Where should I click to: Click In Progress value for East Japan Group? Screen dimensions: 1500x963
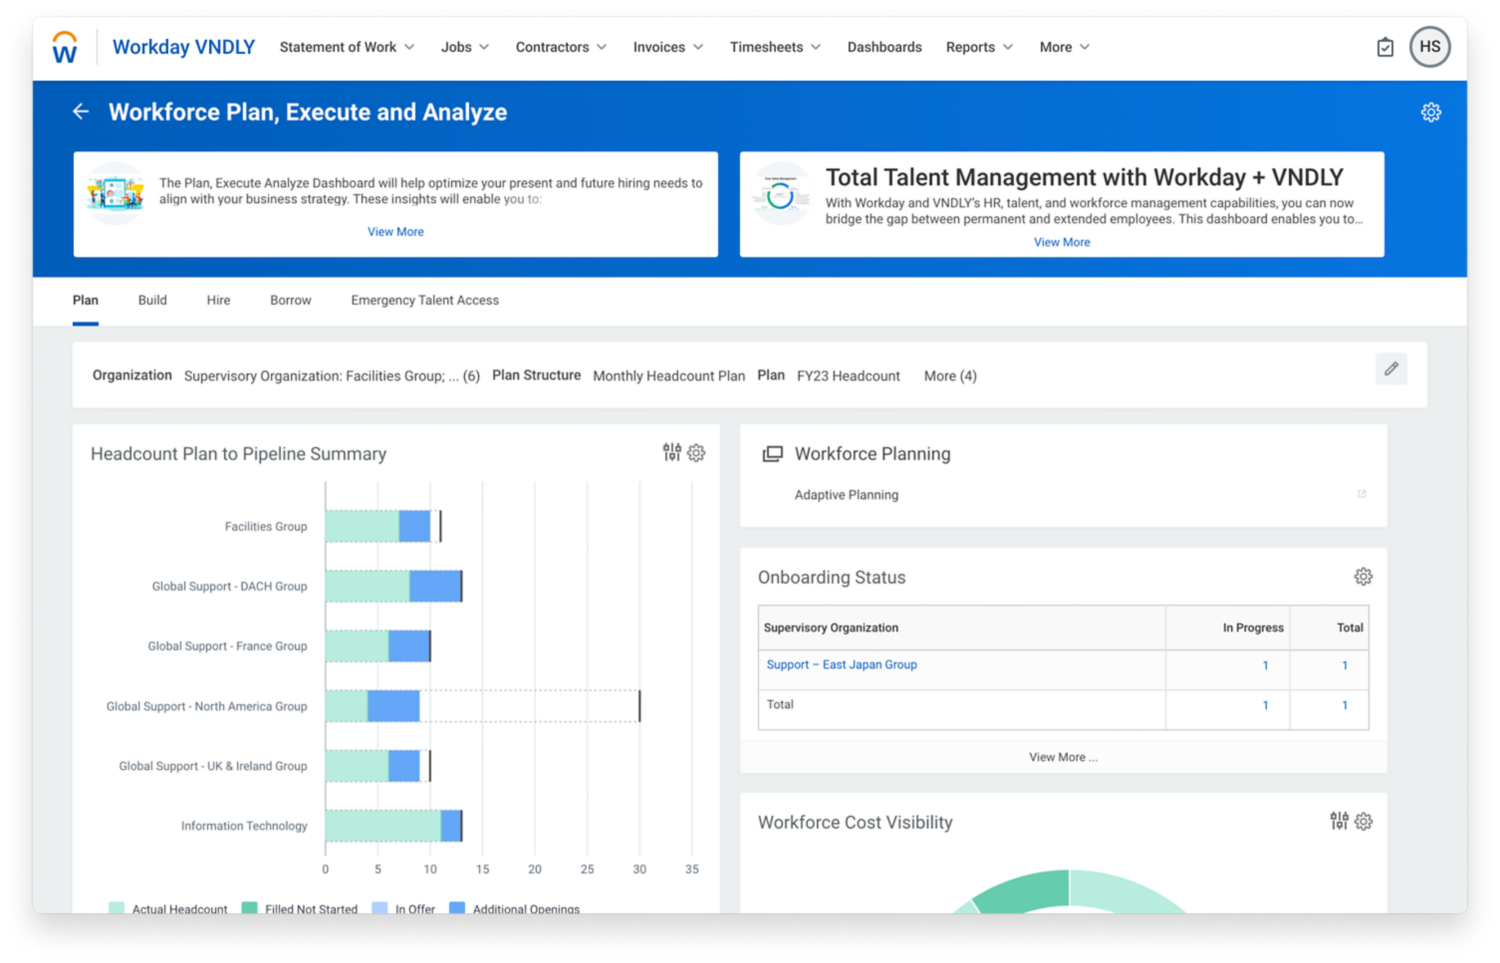tap(1265, 665)
